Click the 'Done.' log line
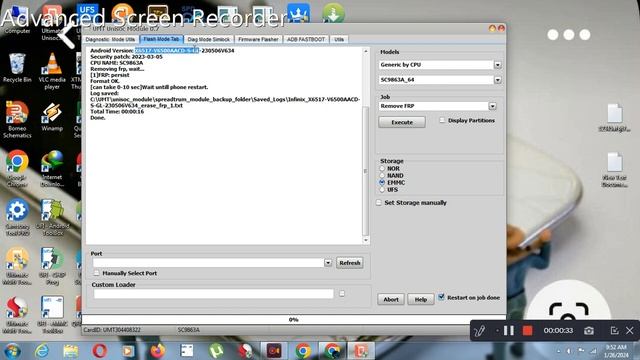This screenshot has height=360, width=640. click(x=98, y=118)
